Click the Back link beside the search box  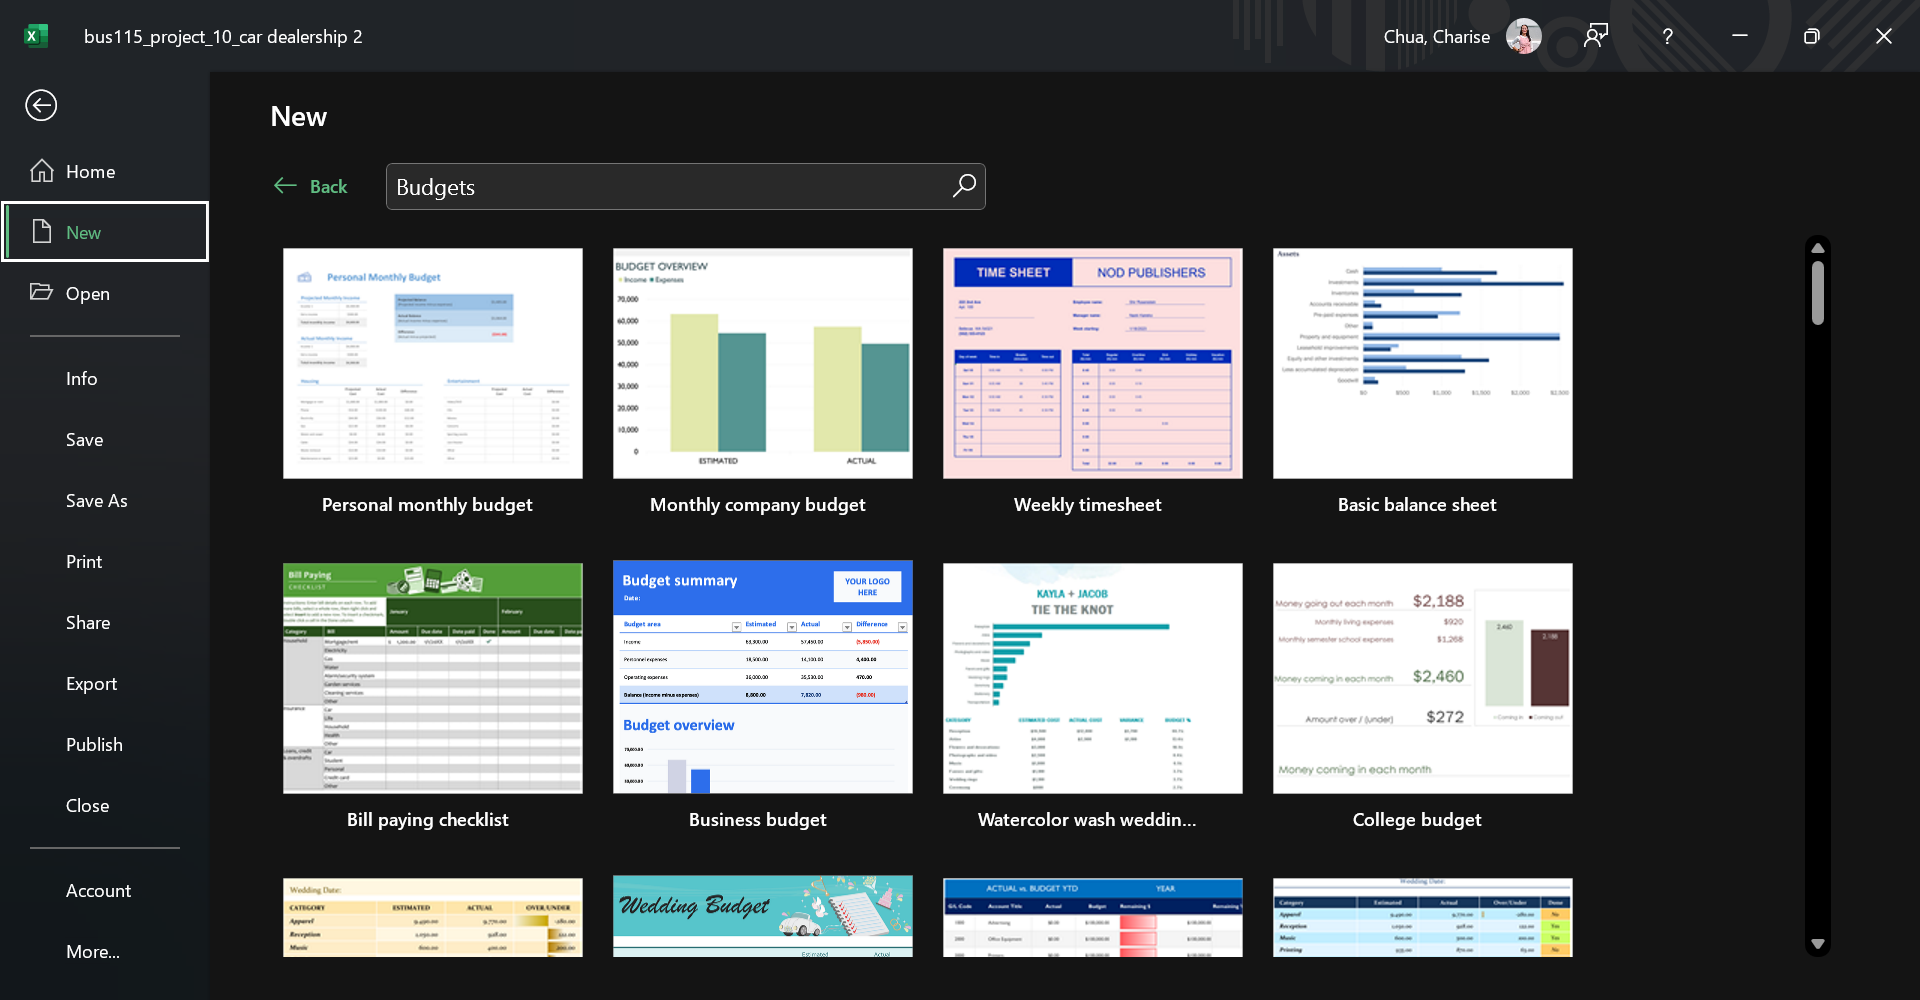pos(311,186)
